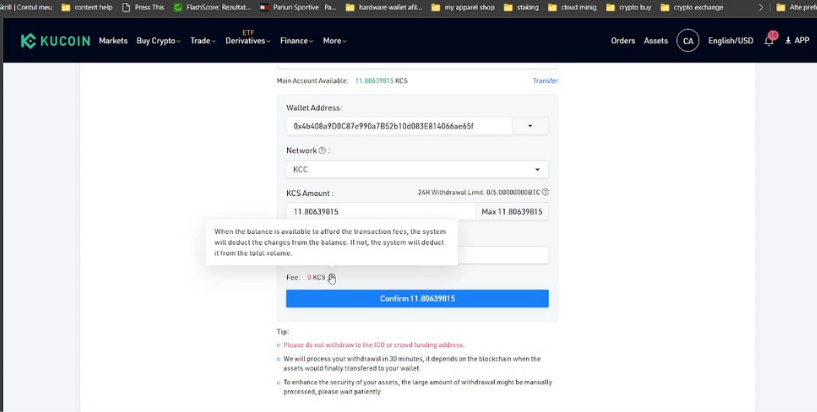
Task: Click the Confirm 11.80639815 button
Action: coord(417,298)
